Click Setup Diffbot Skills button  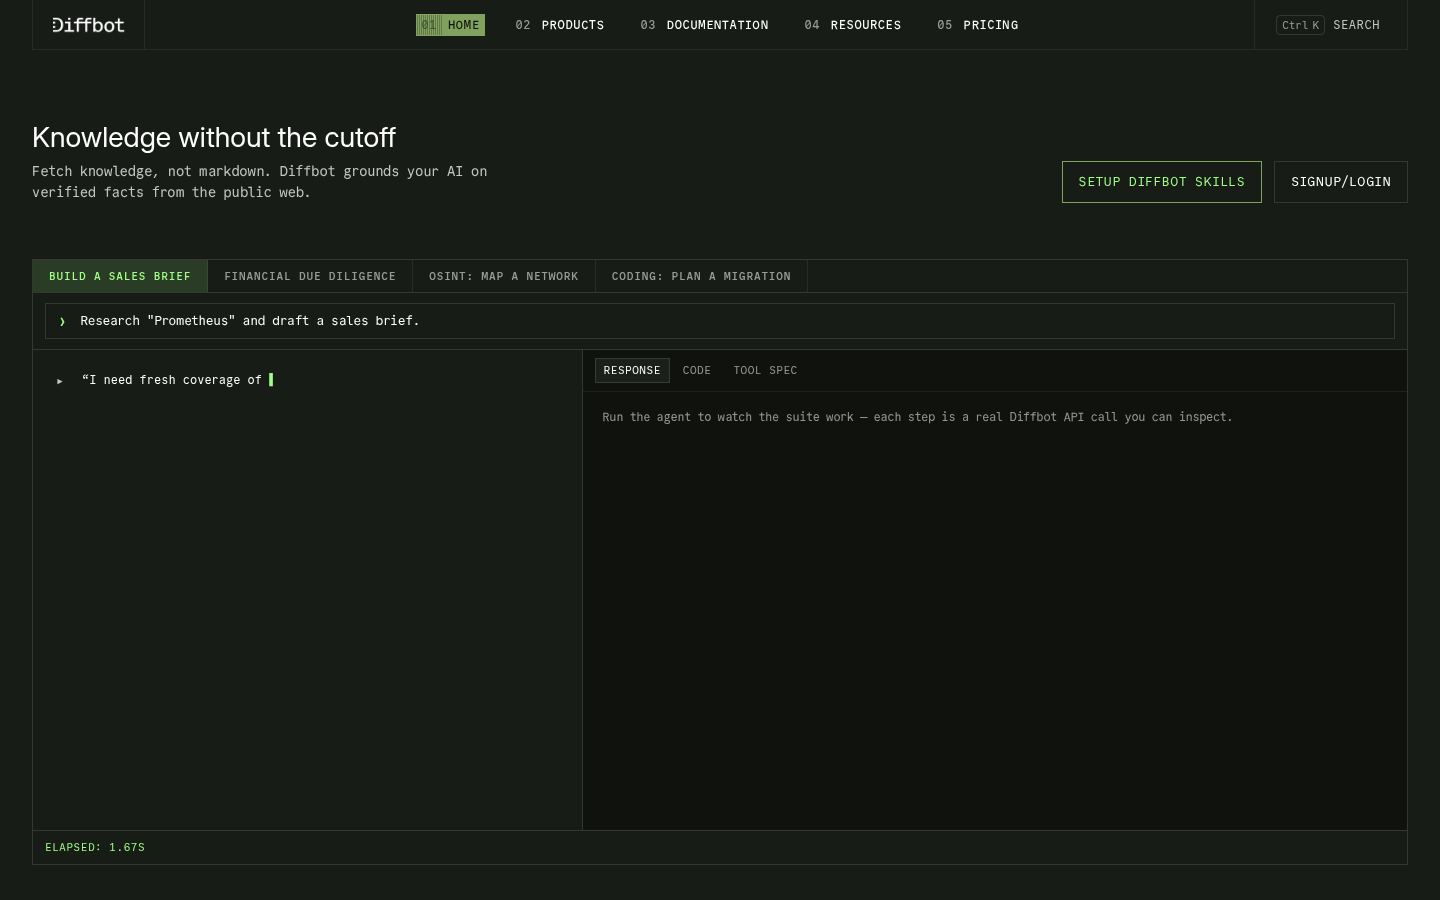coord(1162,182)
